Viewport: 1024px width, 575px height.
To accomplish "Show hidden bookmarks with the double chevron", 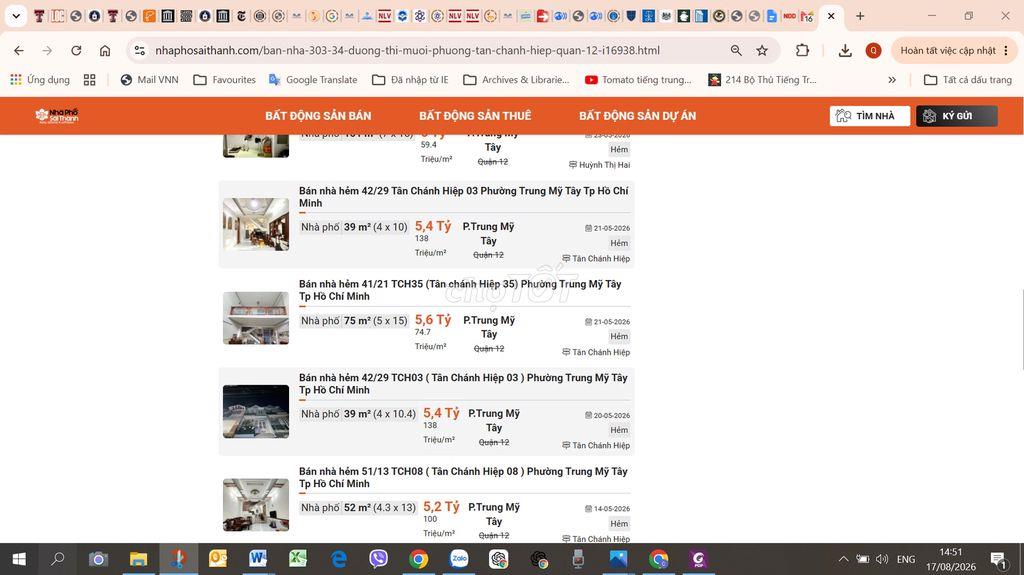I will [x=891, y=80].
